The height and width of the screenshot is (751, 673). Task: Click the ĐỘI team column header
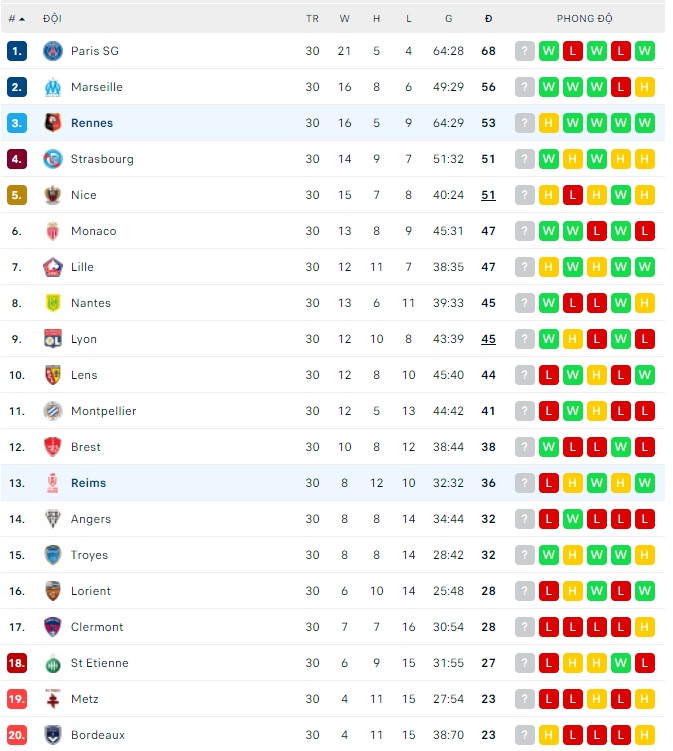coord(52,19)
